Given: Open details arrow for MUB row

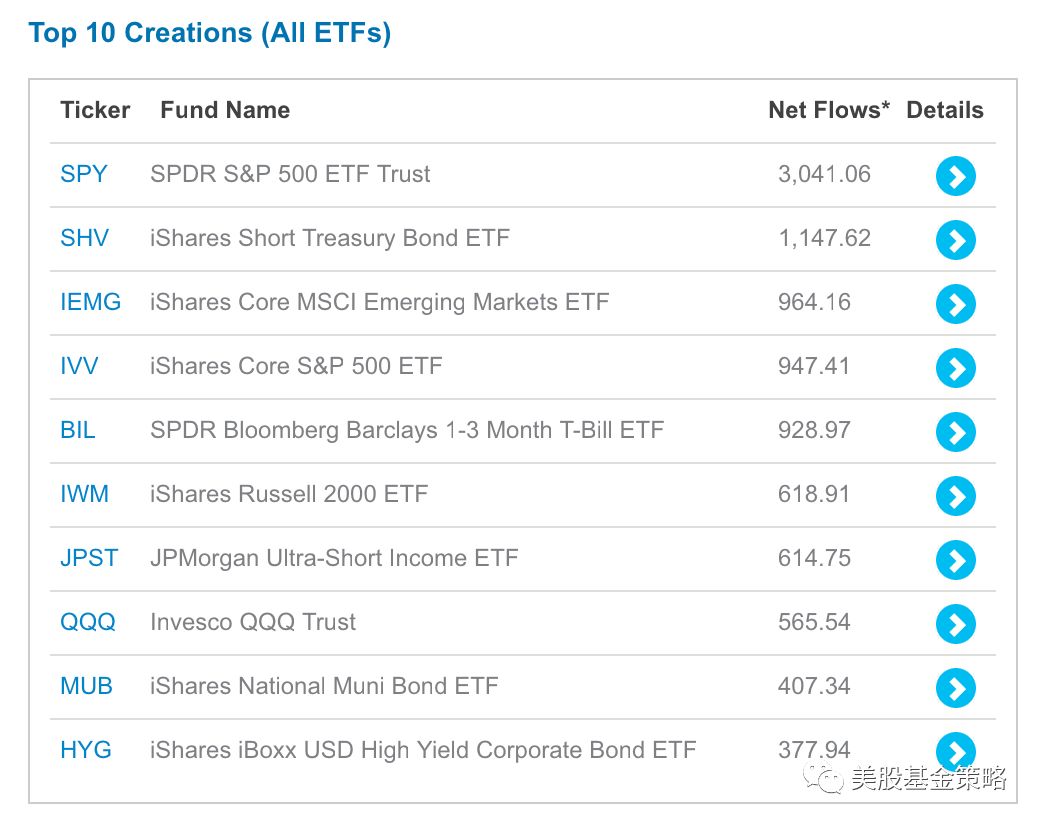Looking at the screenshot, I should tap(955, 688).
